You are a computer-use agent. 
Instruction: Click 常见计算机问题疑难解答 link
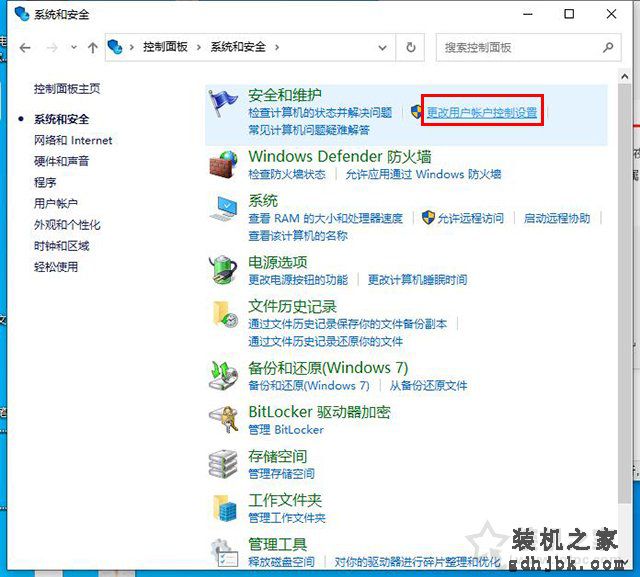coord(309,130)
